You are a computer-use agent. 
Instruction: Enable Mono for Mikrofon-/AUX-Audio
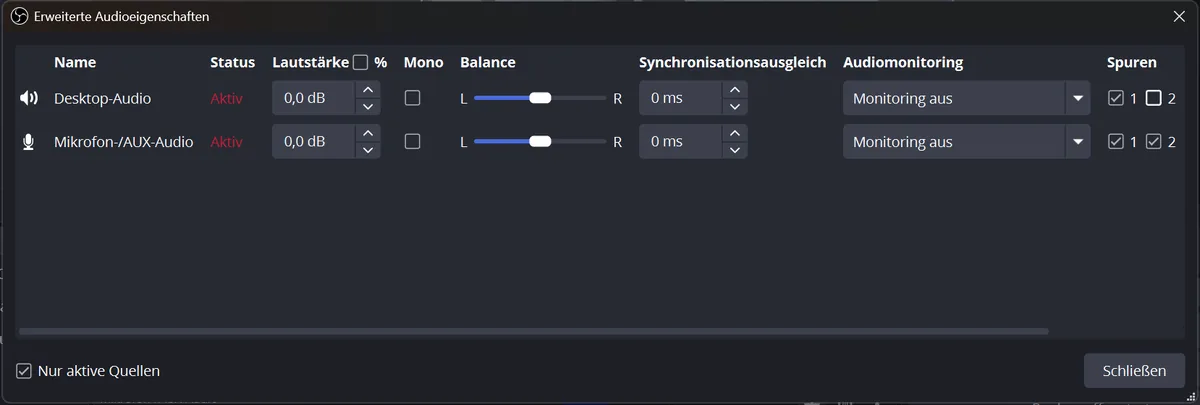pos(412,142)
